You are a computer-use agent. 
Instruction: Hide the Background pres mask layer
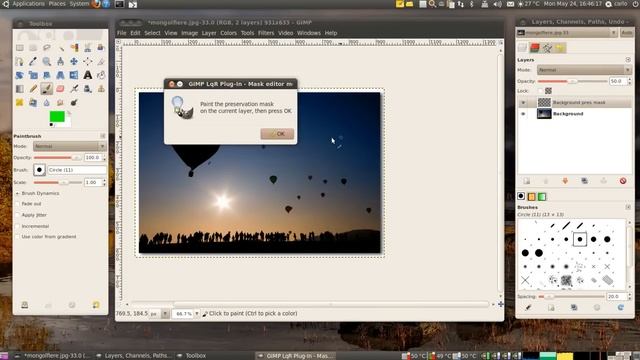(x=523, y=102)
